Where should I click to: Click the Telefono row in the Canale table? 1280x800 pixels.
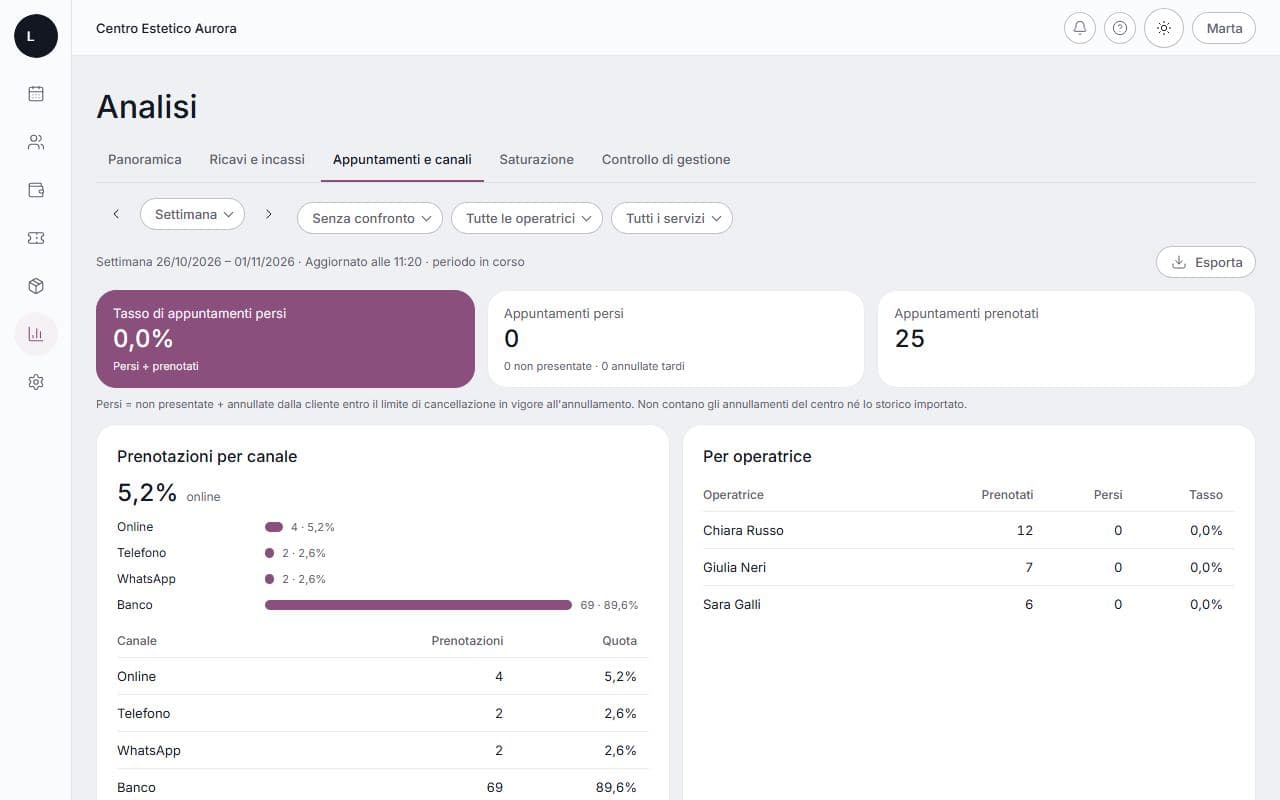[x=382, y=713]
